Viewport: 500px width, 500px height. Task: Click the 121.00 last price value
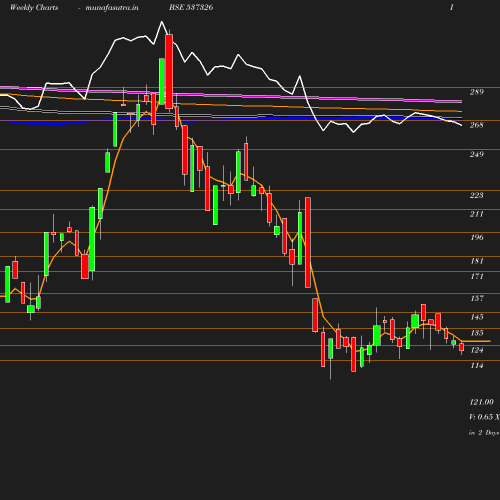(482, 402)
